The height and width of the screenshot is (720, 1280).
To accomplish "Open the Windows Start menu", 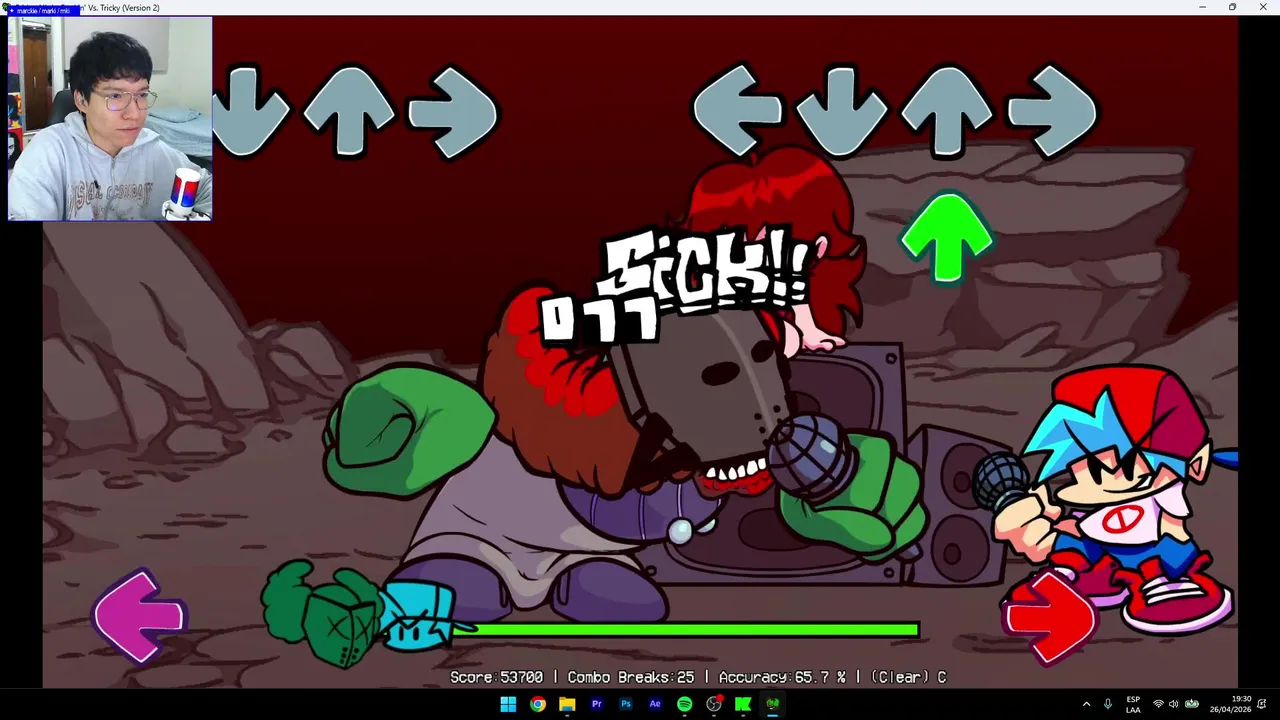I will click(x=508, y=704).
